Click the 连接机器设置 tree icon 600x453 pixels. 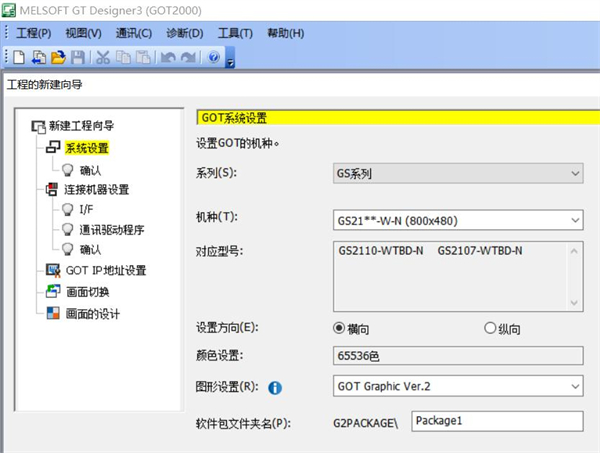click(x=52, y=189)
